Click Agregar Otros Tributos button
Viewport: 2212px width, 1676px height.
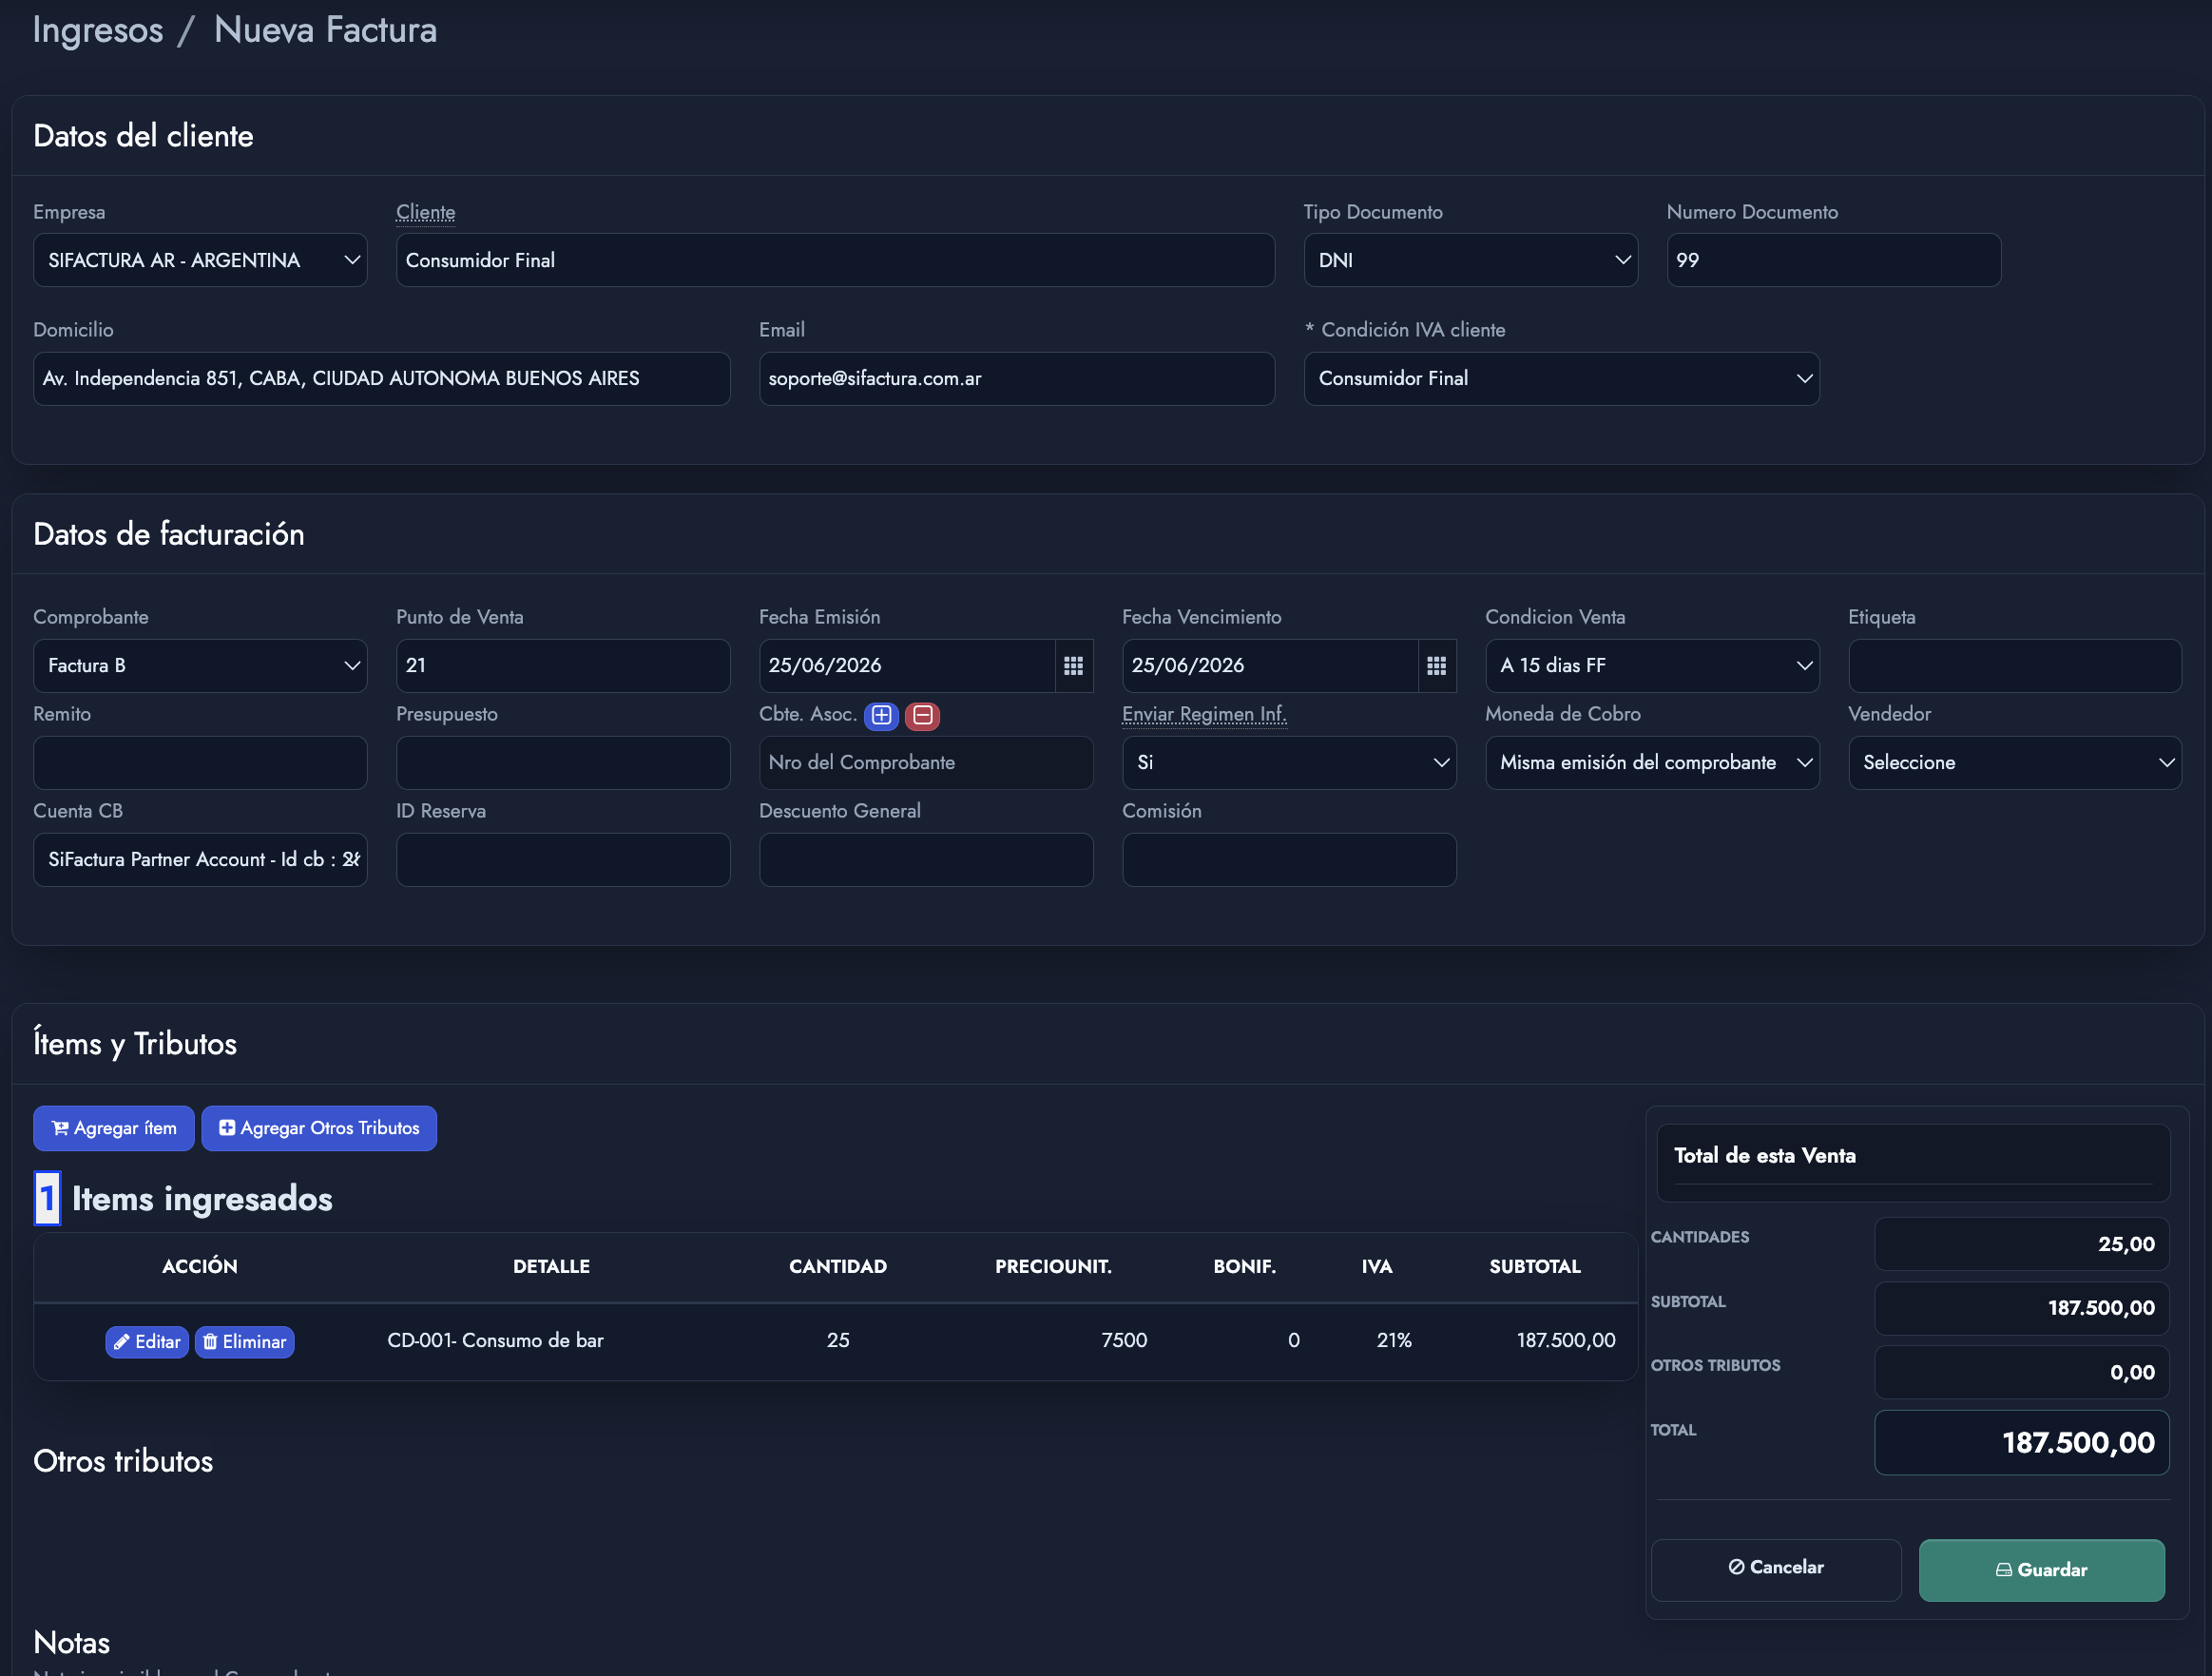coord(319,1128)
